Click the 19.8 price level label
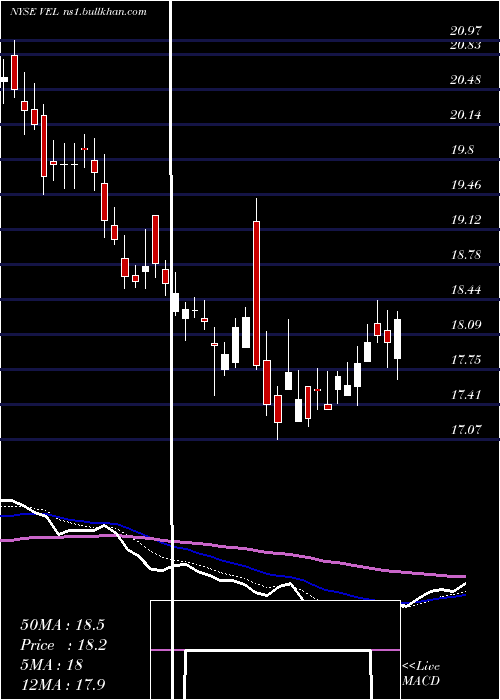Screen dimensions: 500x700 tap(462, 150)
